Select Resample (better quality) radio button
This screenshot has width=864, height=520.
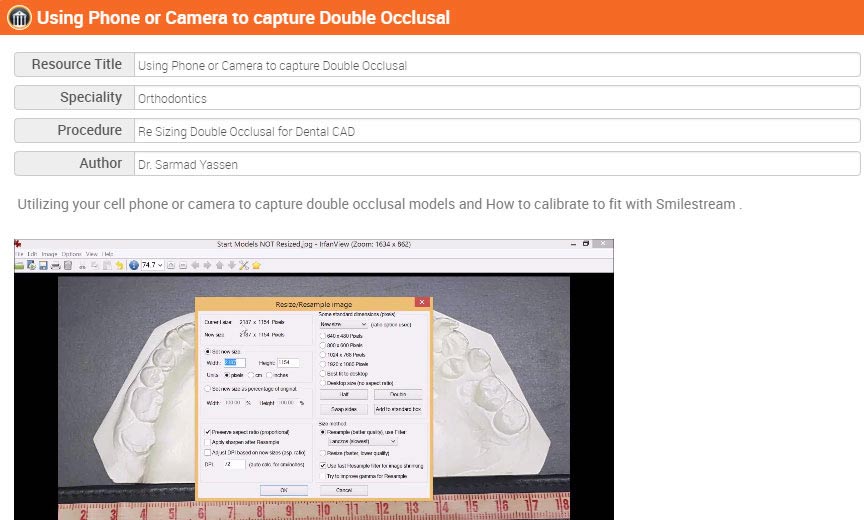[323, 432]
